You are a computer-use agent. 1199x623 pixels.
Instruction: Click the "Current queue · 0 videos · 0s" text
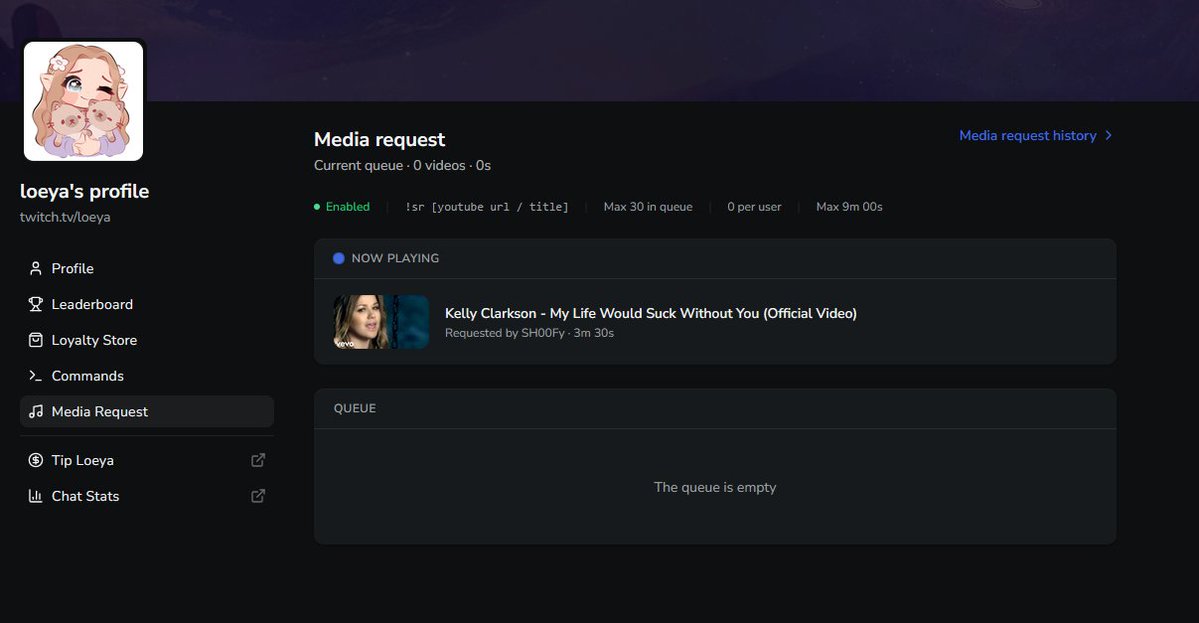[402, 165]
